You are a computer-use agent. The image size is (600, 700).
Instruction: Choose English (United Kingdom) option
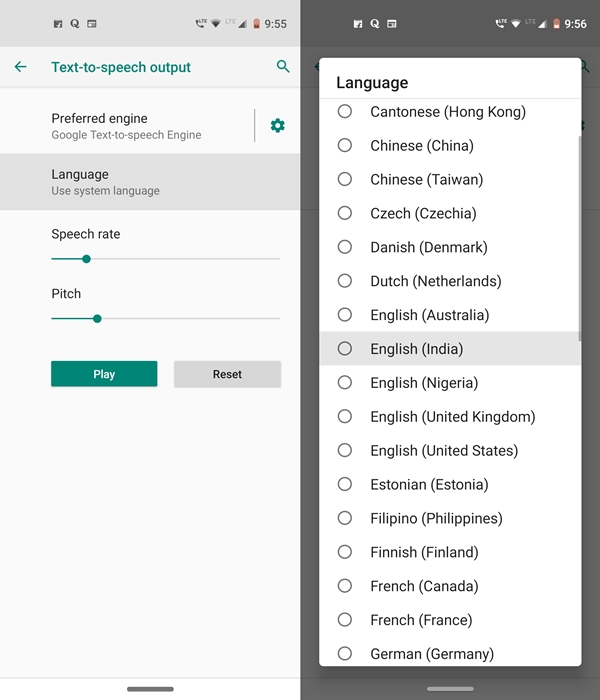click(x=450, y=417)
